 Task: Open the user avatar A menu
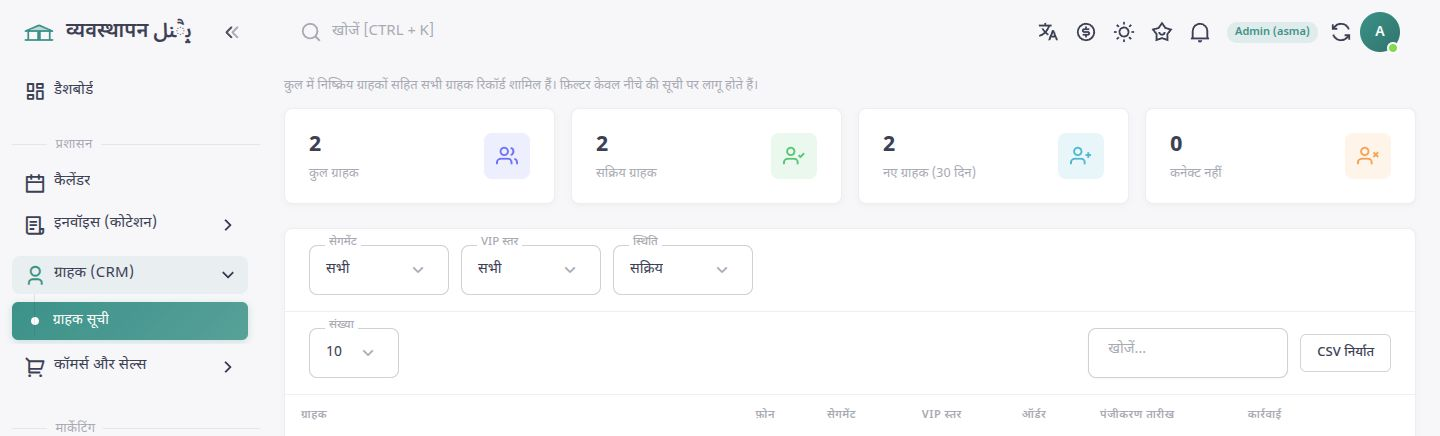point(1380,32)
